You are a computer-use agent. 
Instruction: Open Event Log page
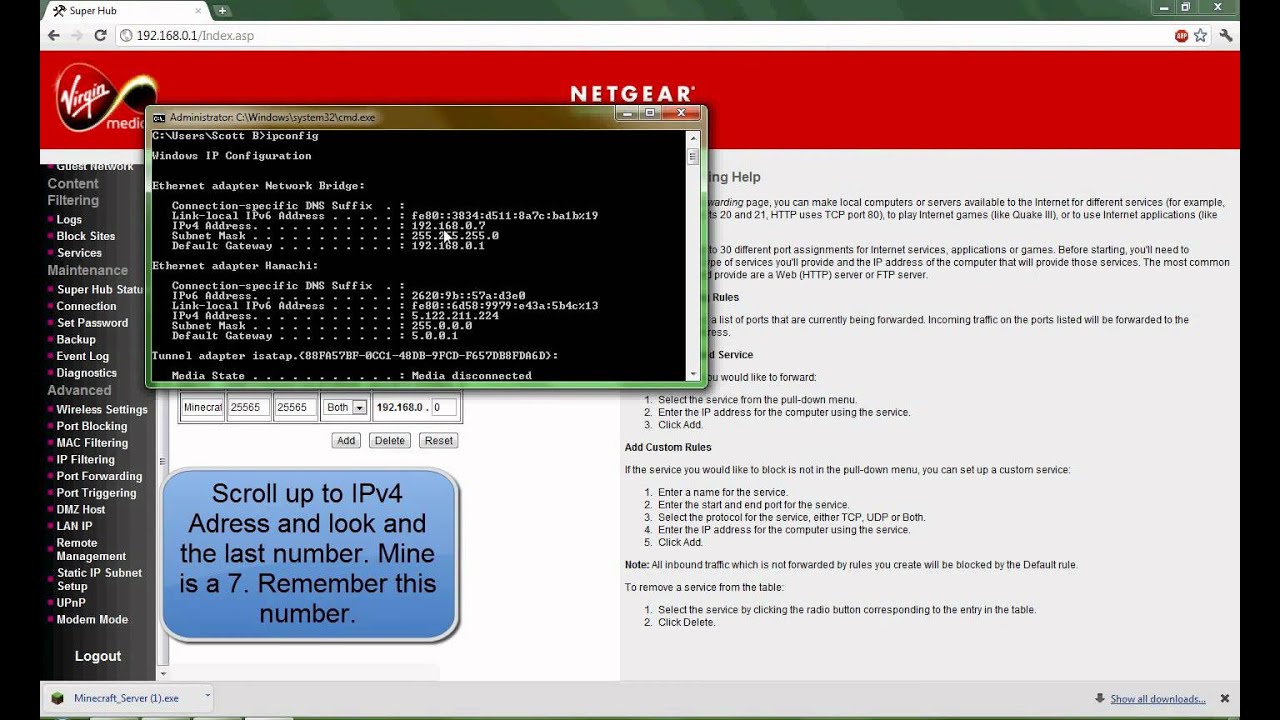pos(82,356)
